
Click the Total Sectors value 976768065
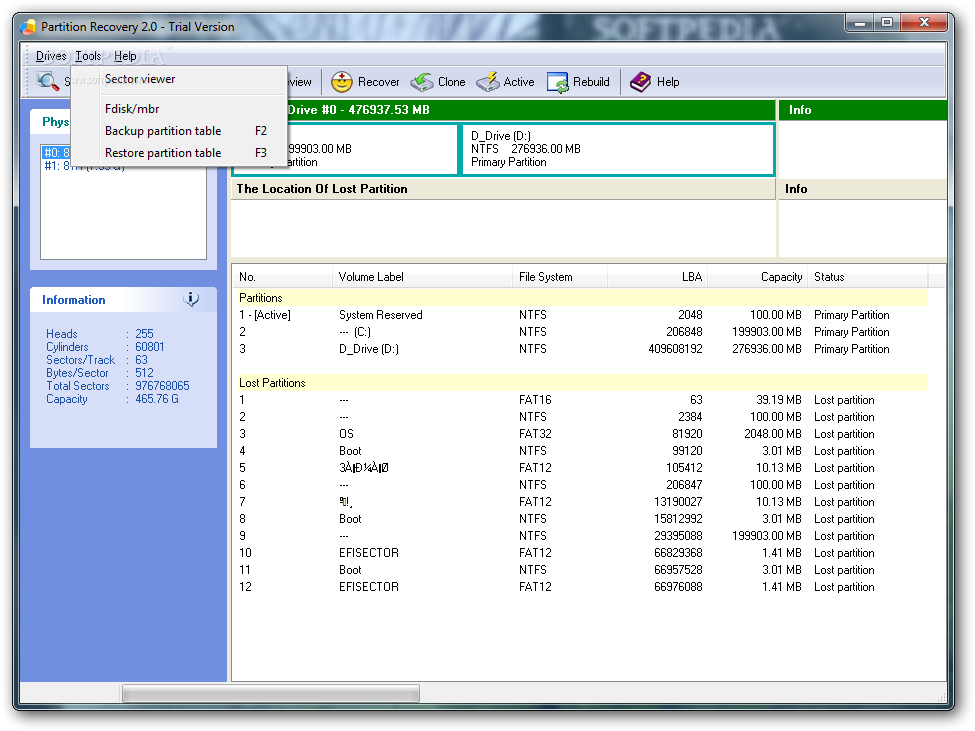(x=162, y=386)
